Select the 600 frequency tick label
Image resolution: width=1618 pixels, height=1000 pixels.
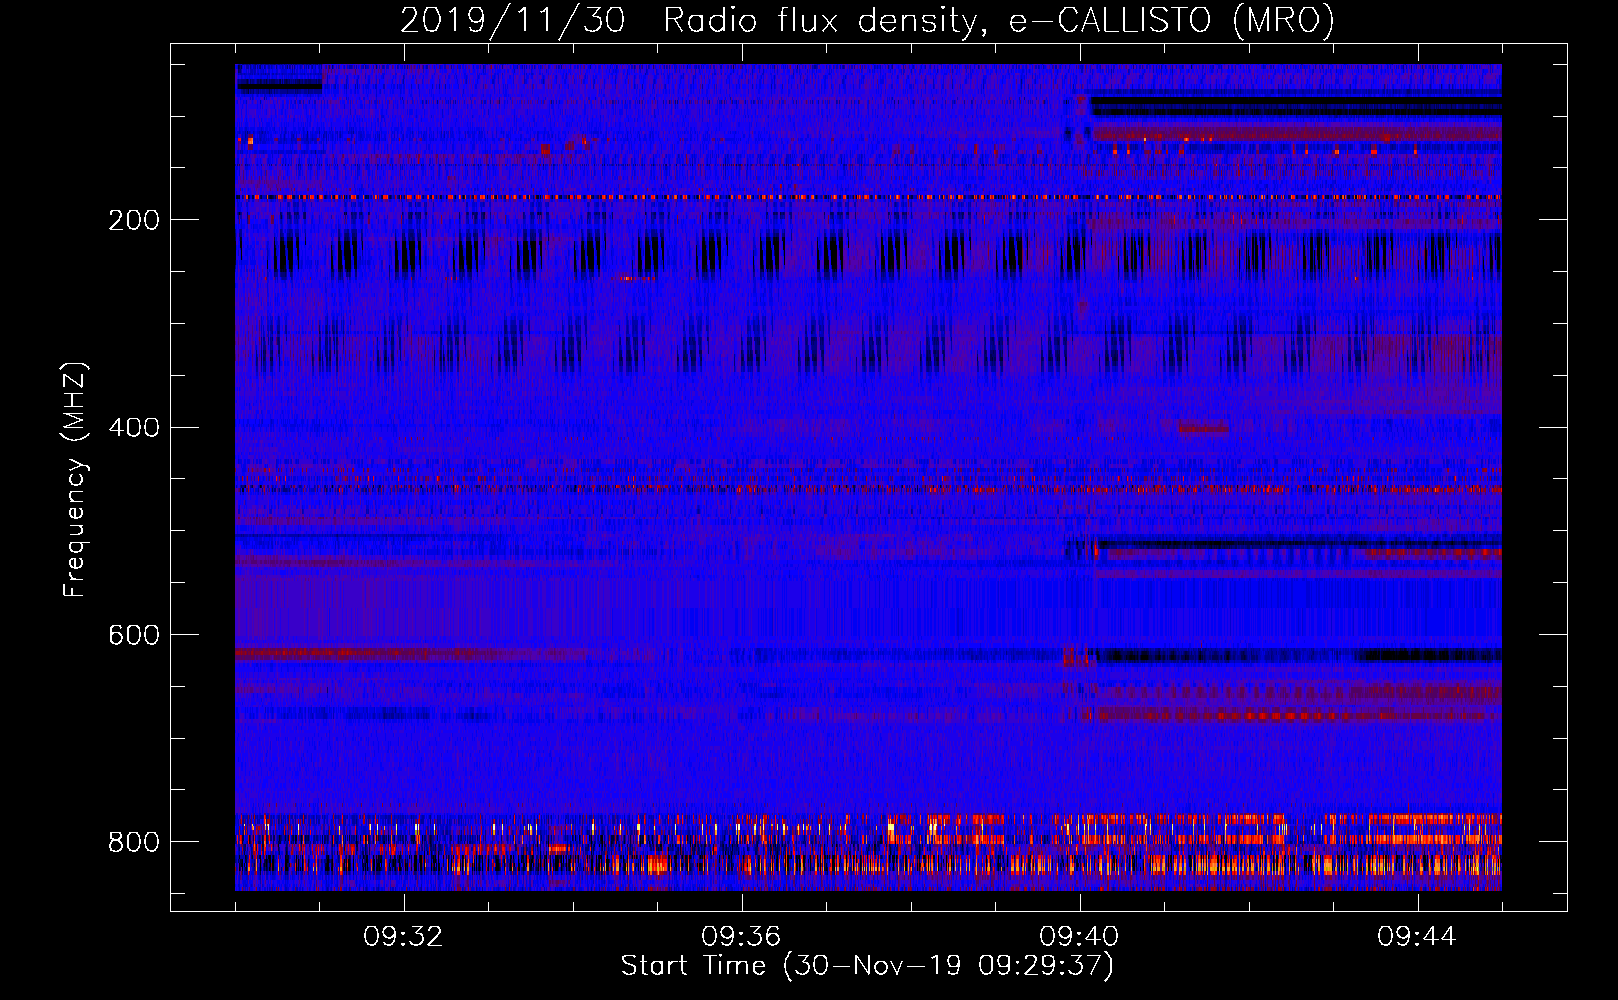click(x=134, y=636)
